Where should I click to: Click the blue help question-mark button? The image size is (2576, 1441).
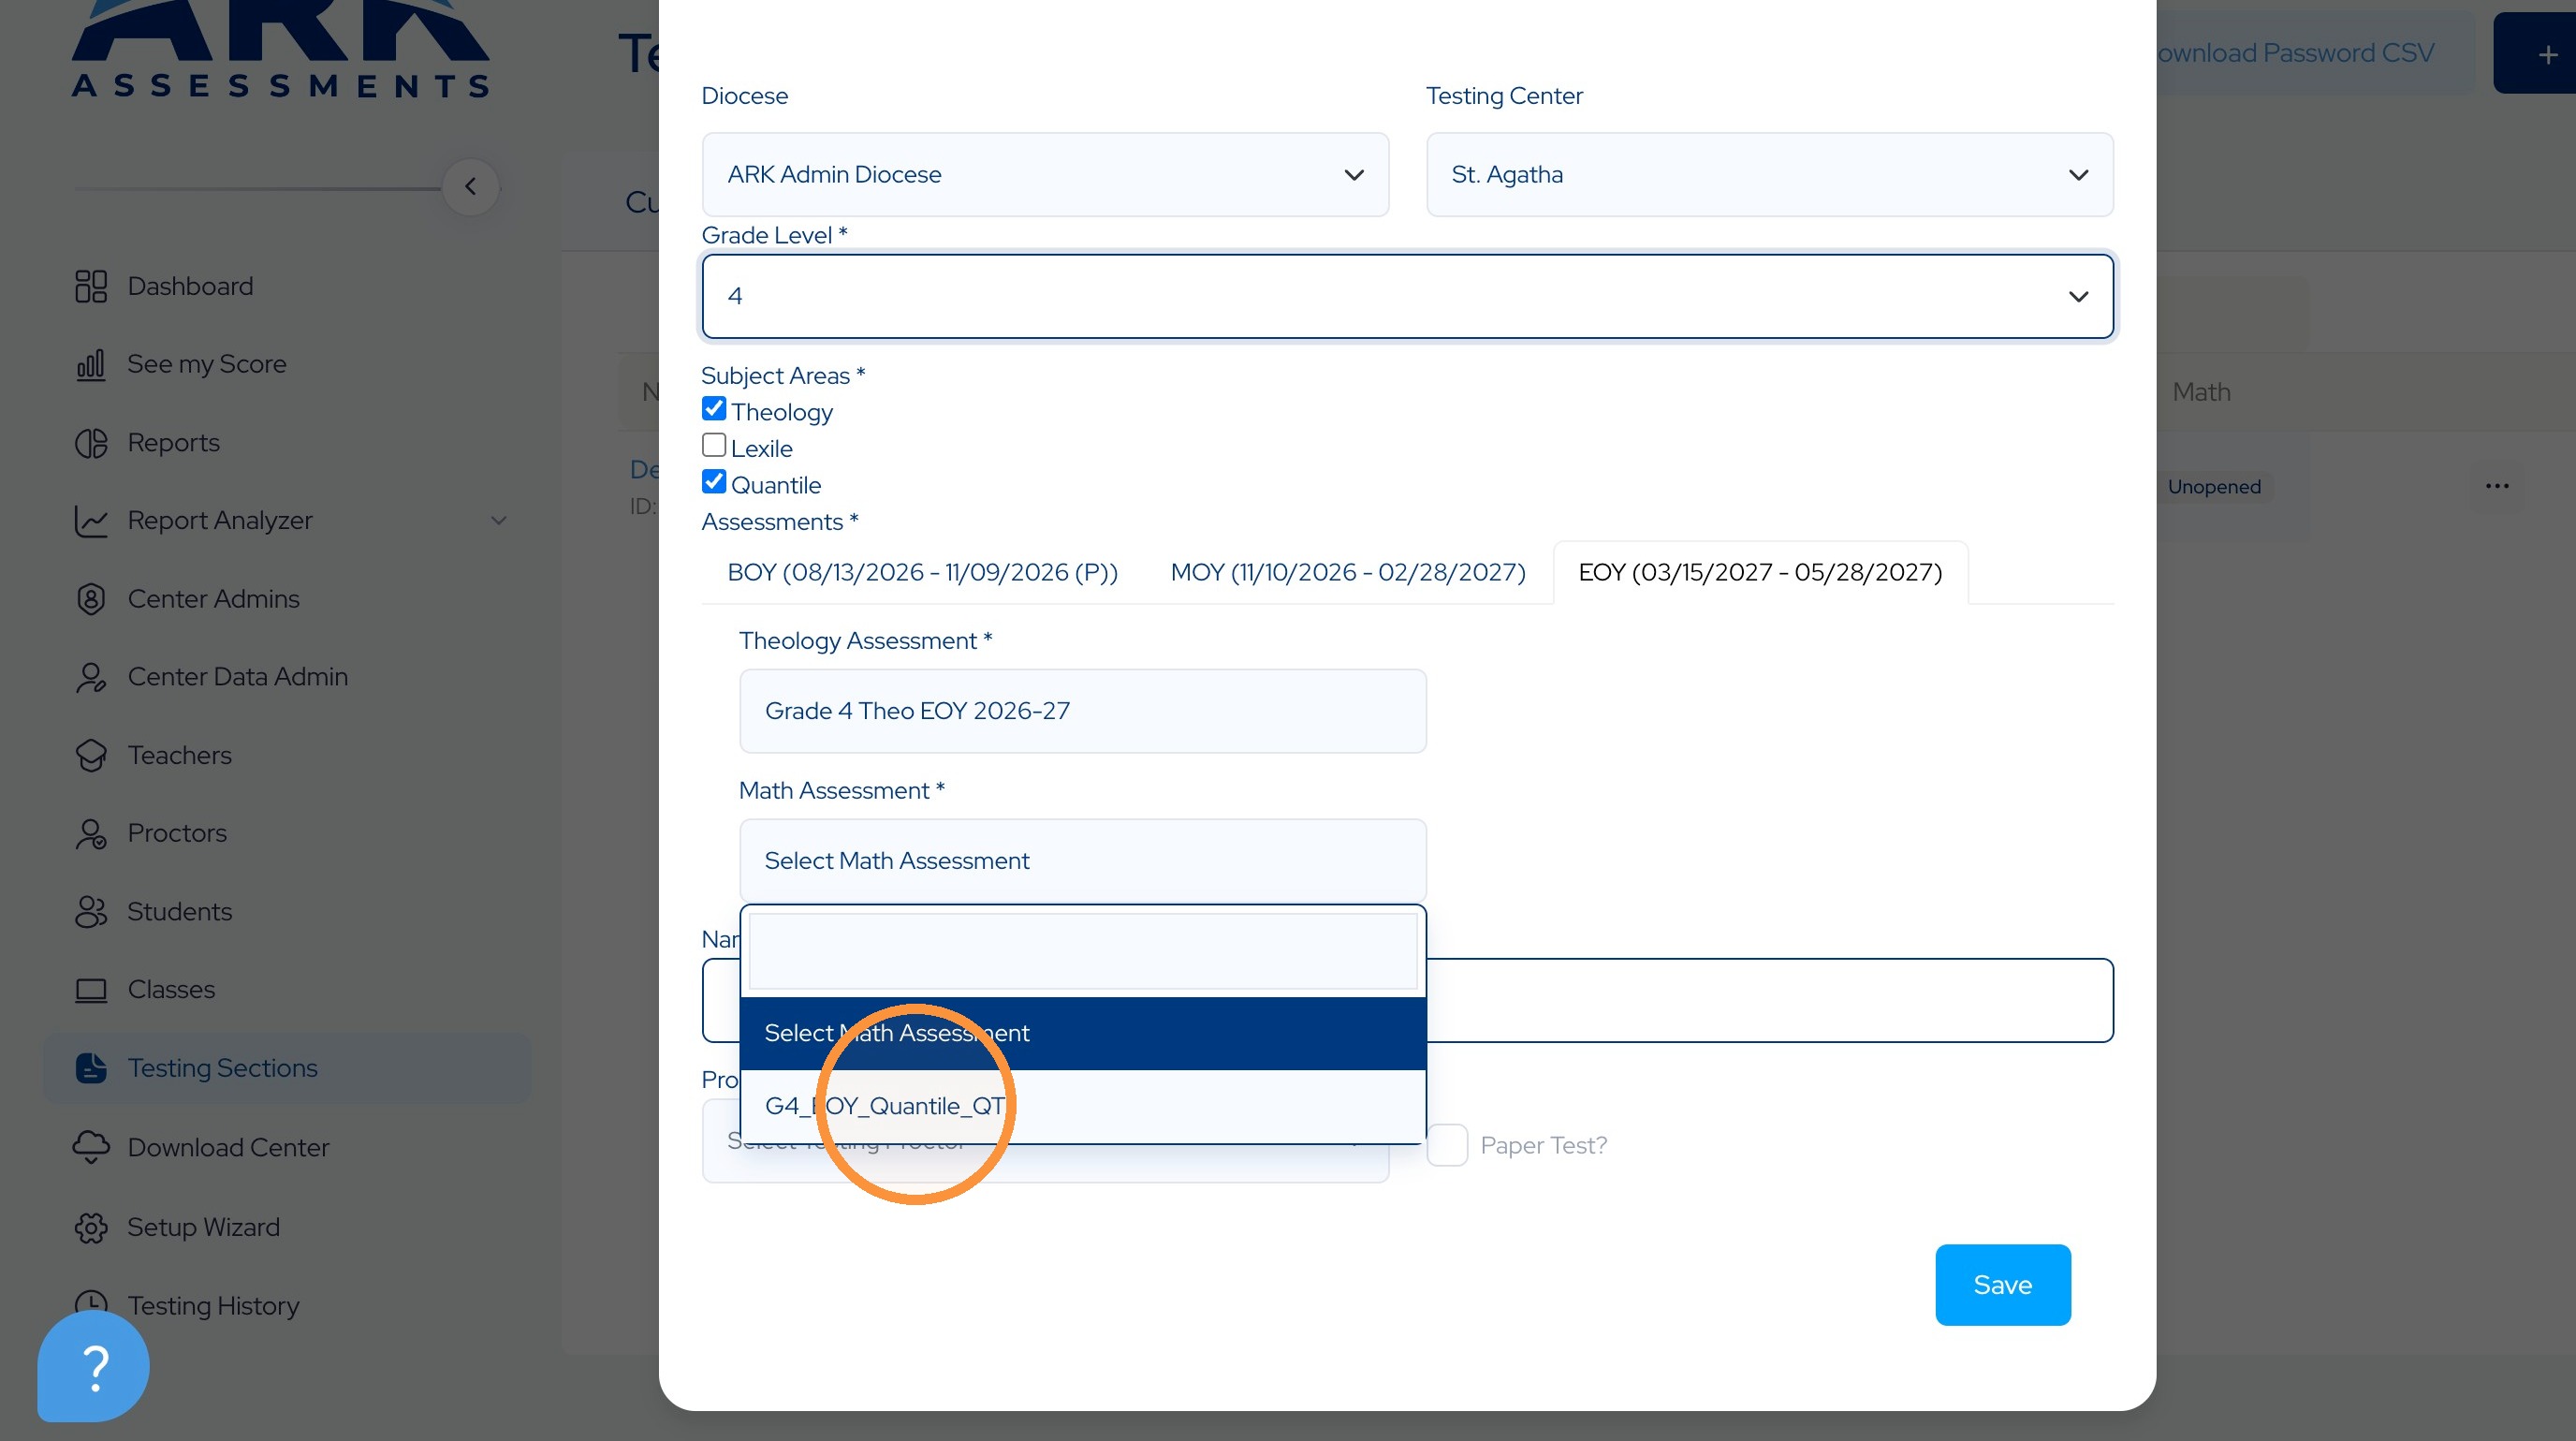(x=93, y=1366)
